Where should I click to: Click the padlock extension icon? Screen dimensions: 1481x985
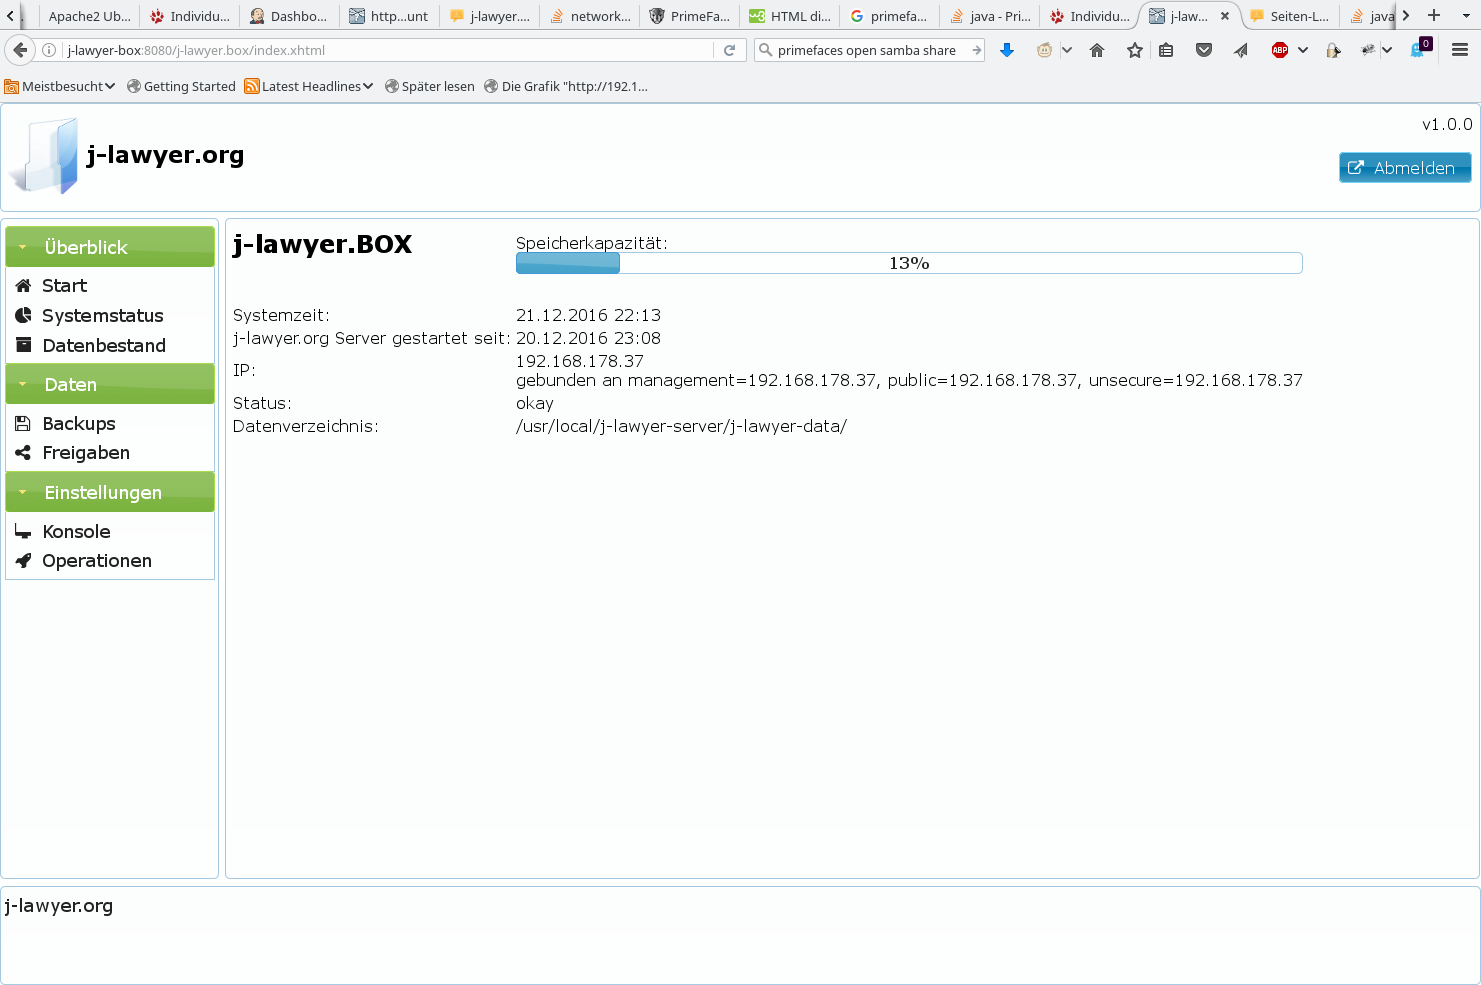1333,50
